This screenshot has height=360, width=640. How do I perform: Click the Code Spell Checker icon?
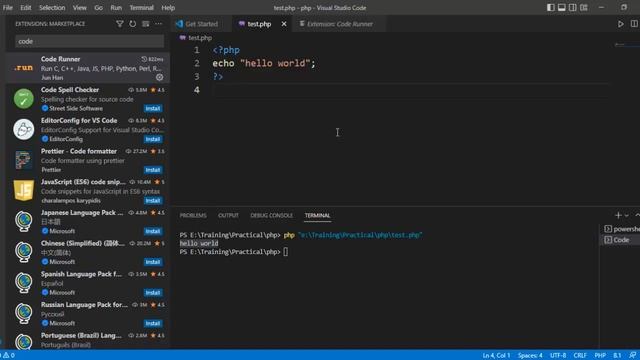coord(24,99)
